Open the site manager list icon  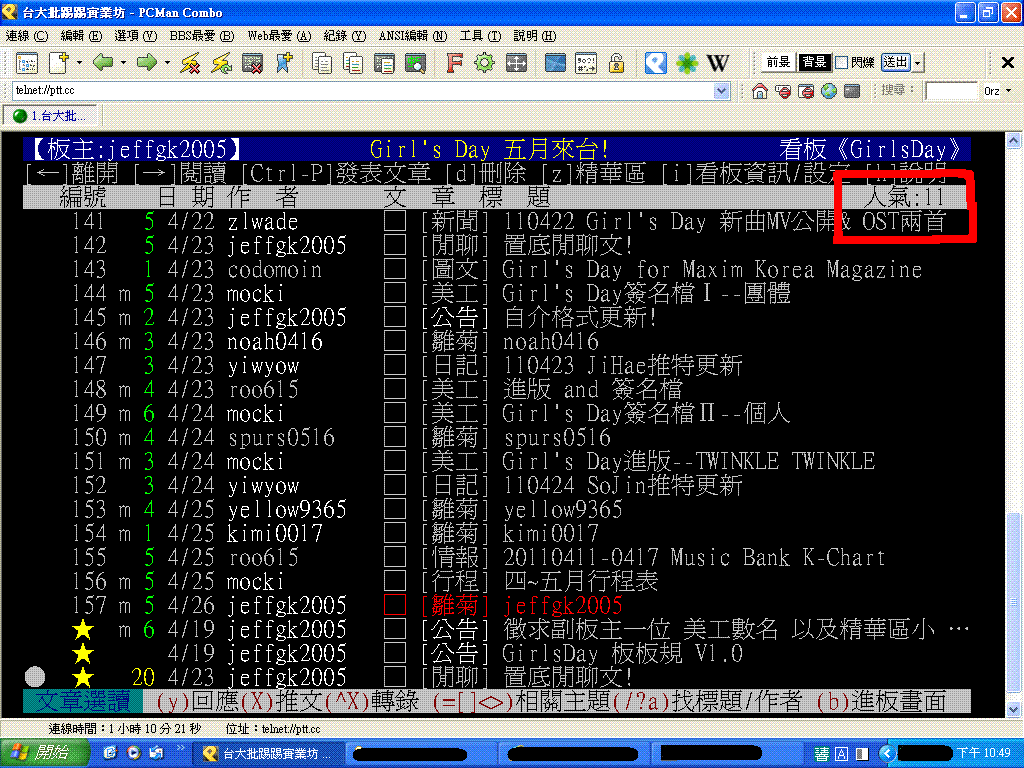[27, 63]
